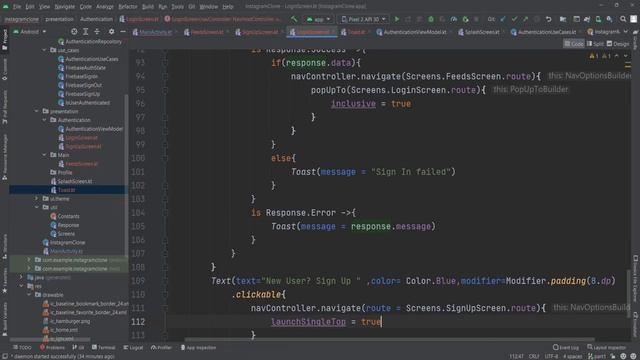Open the Layout Inspector
640x360 pixels.
click(x=606, y=348)
